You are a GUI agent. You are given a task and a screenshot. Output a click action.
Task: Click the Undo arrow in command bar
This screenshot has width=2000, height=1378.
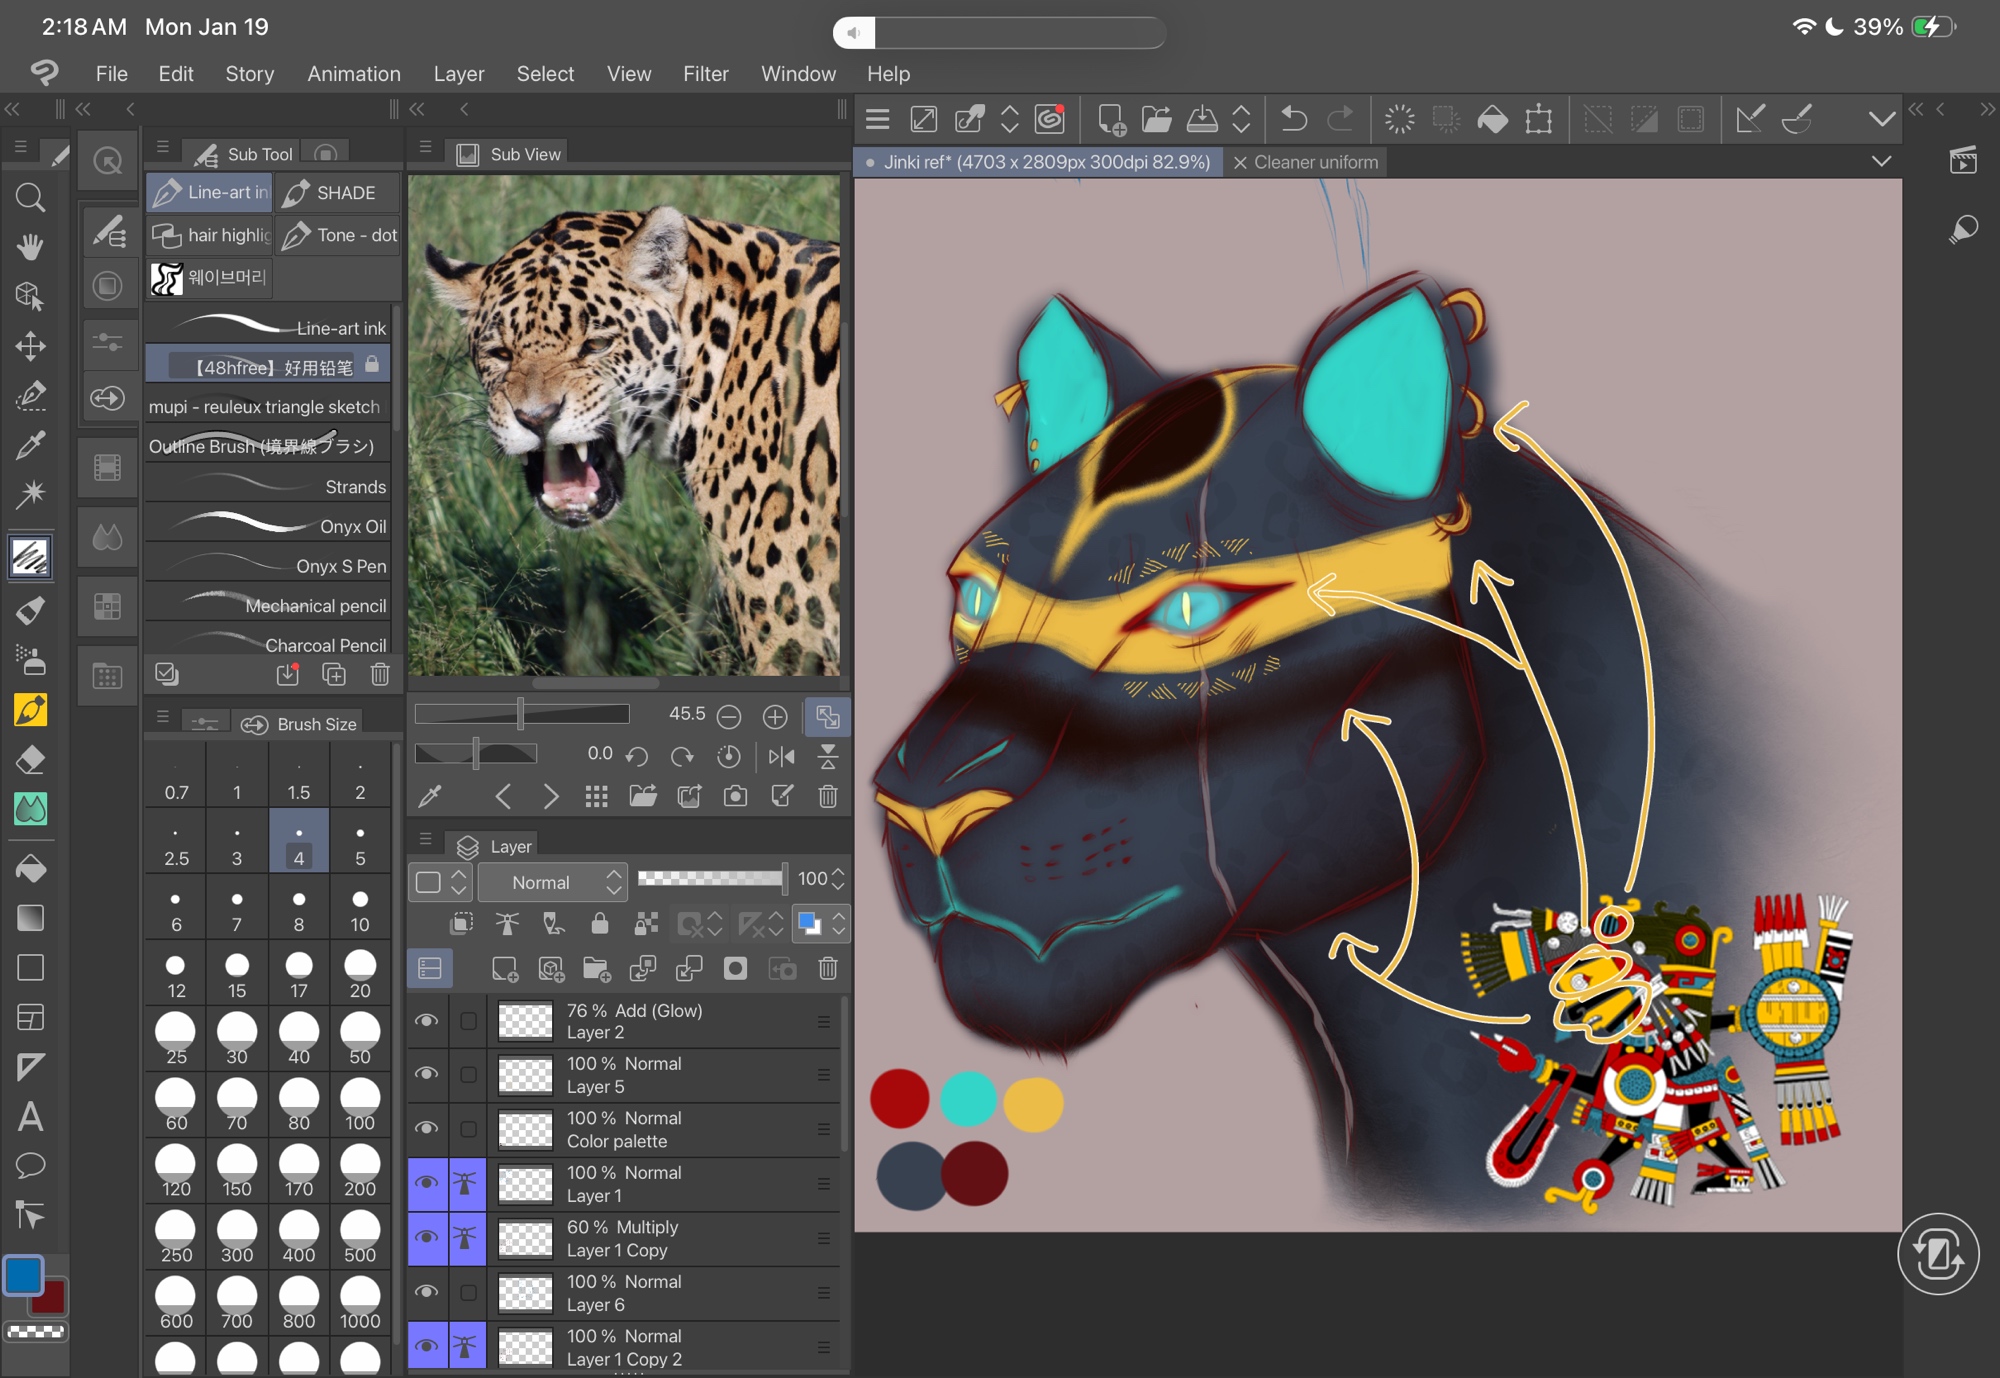(1293, 120)
